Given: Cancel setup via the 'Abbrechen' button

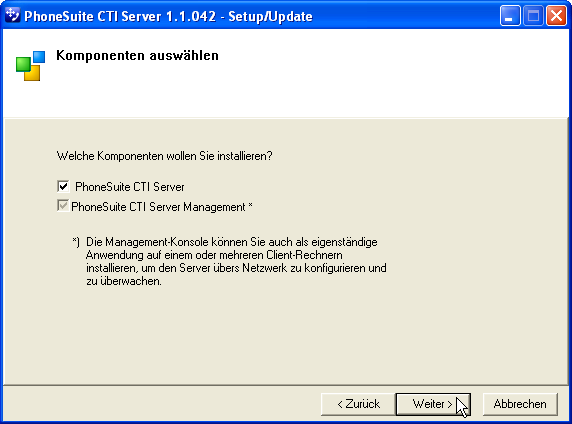Looking at the screenshot, I should pos(520,404).
